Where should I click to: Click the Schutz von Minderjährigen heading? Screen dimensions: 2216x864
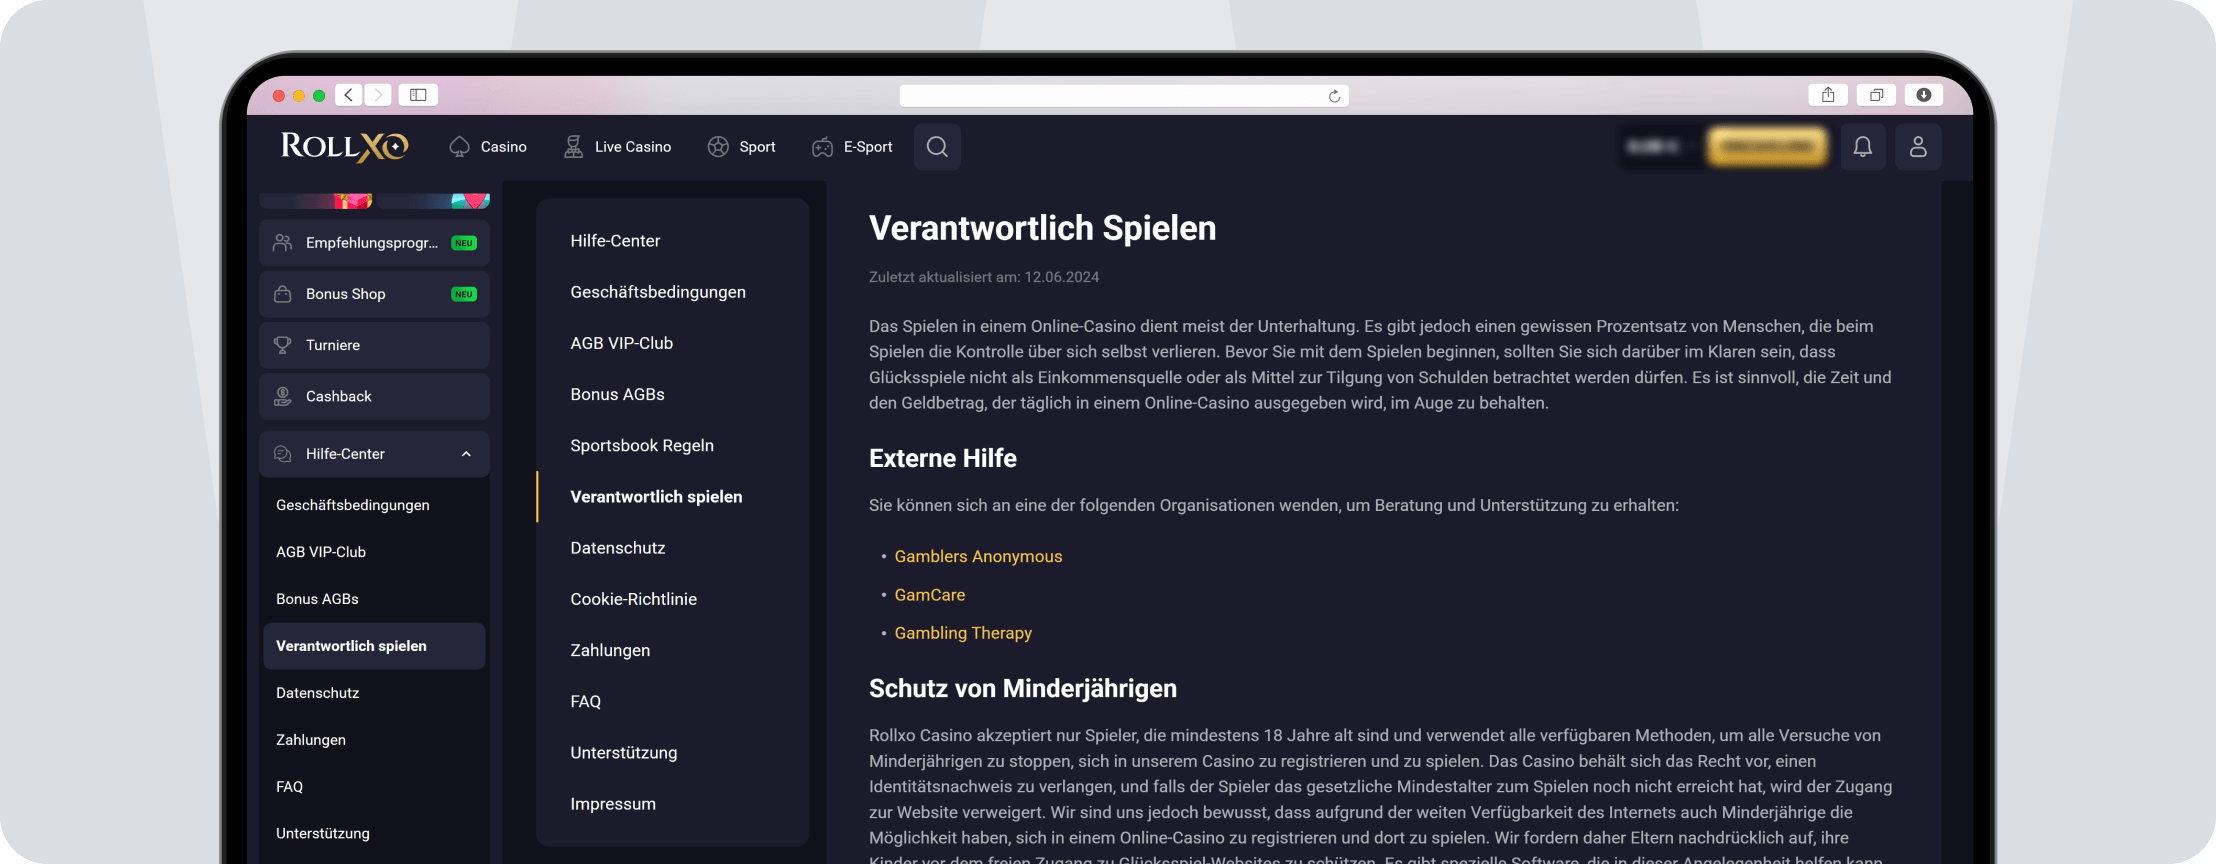(x=1022, y=688)
